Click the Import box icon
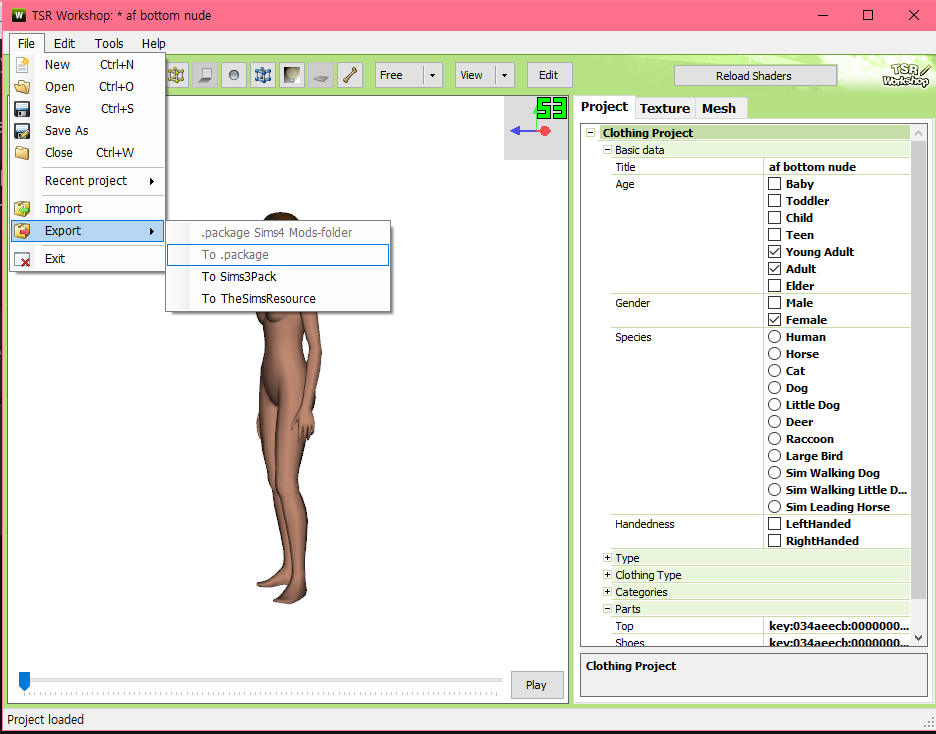 (x=22, y=209)
